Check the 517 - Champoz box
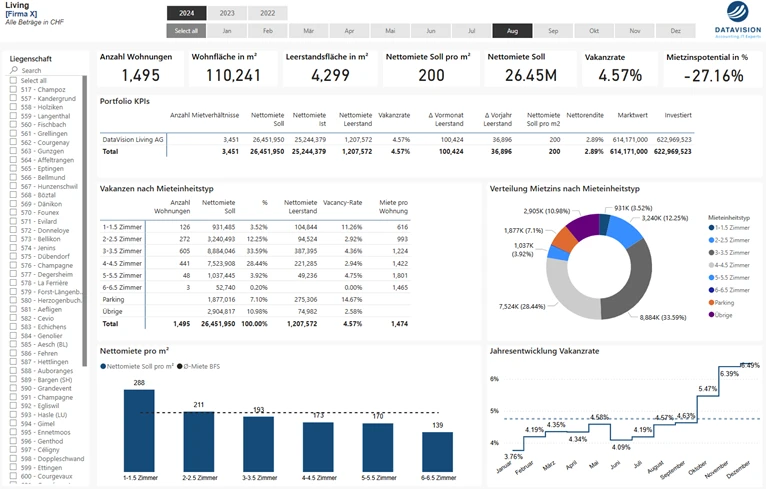 click(14, 89)
